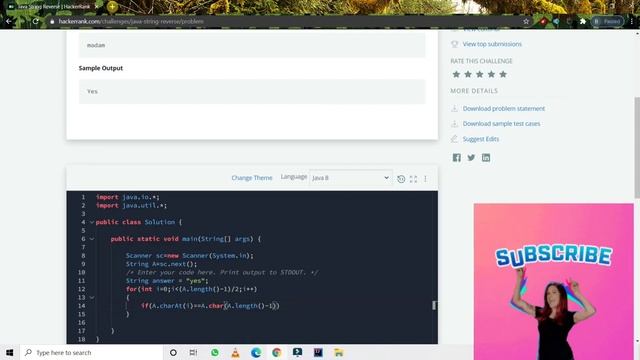Open VLC media player from taskbar
The height and width of the screenshot is (360, 640).
(x=236, y=352)
